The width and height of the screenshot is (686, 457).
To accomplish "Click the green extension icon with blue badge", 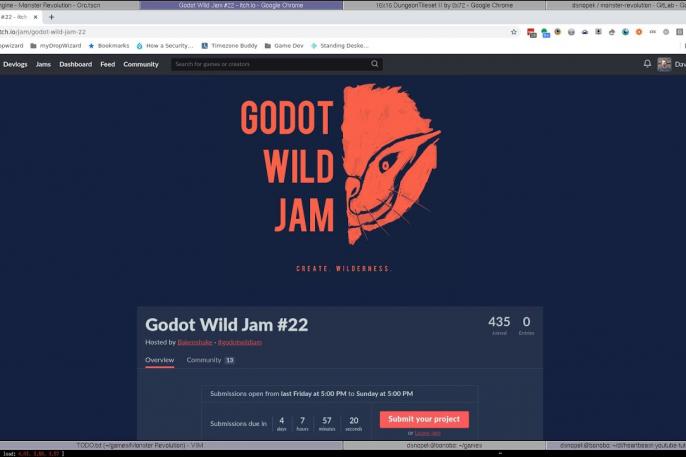I will pyautogui.click(x=545, y=33).
